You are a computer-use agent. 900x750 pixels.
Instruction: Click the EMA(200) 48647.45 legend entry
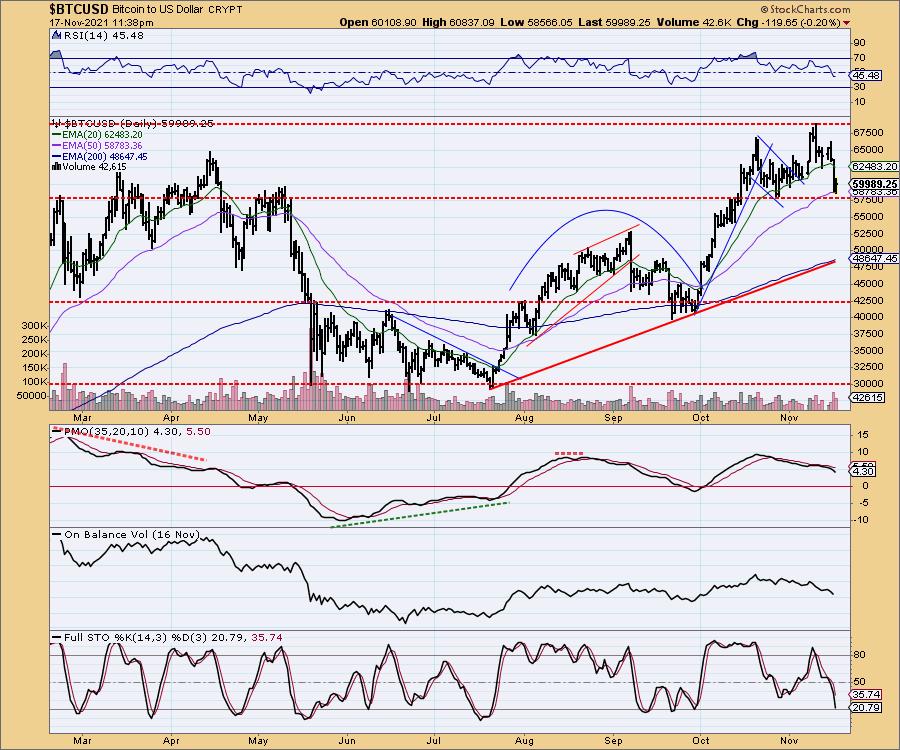tap(104, 156)
